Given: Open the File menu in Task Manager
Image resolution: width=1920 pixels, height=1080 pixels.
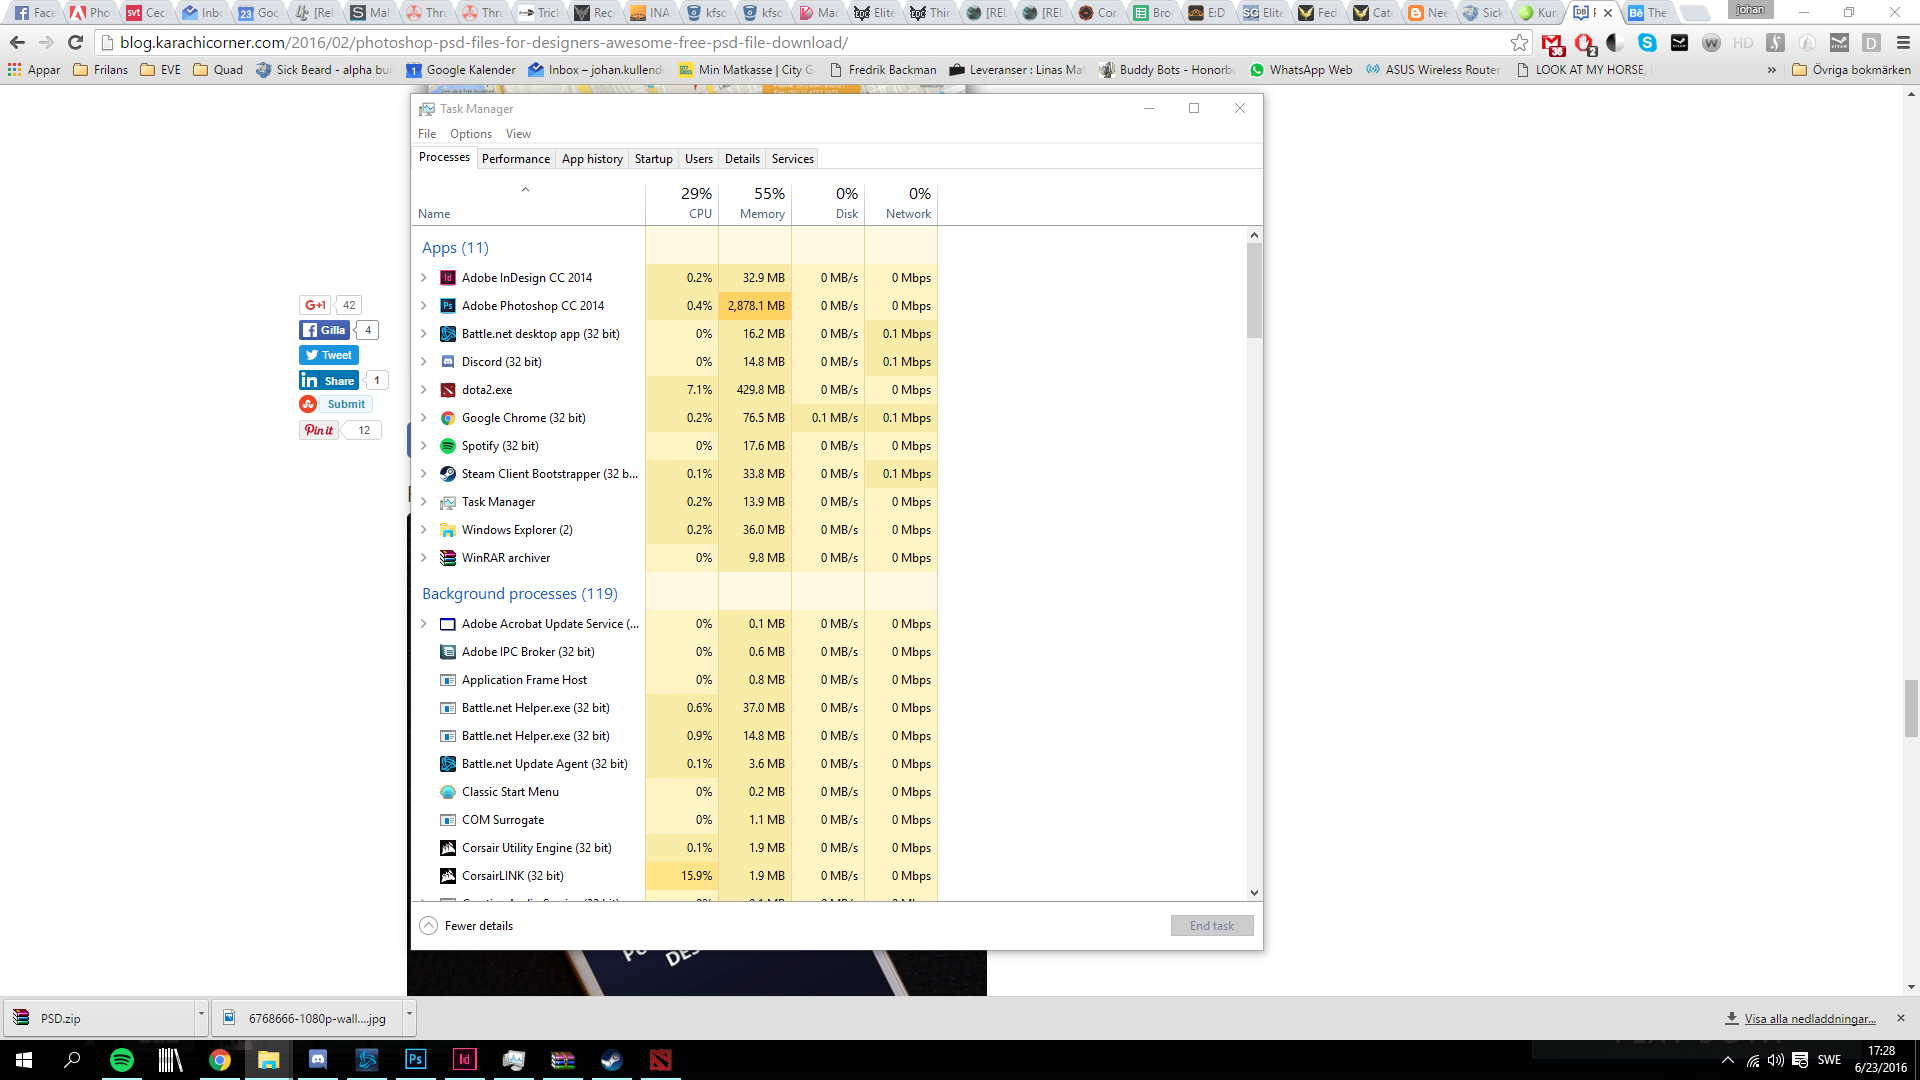Looking at the screenshot, I should point(427,134).
